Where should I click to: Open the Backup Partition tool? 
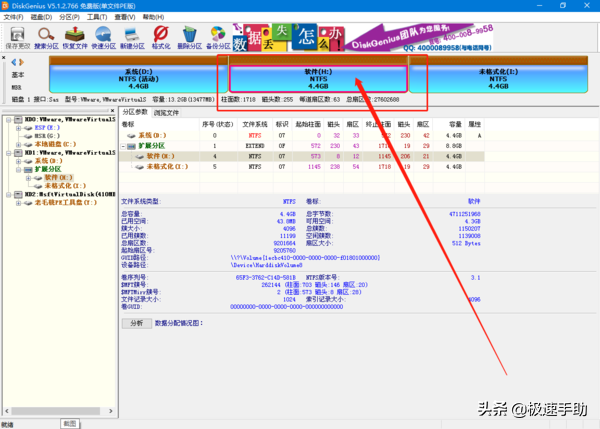[x=218, y=38]
